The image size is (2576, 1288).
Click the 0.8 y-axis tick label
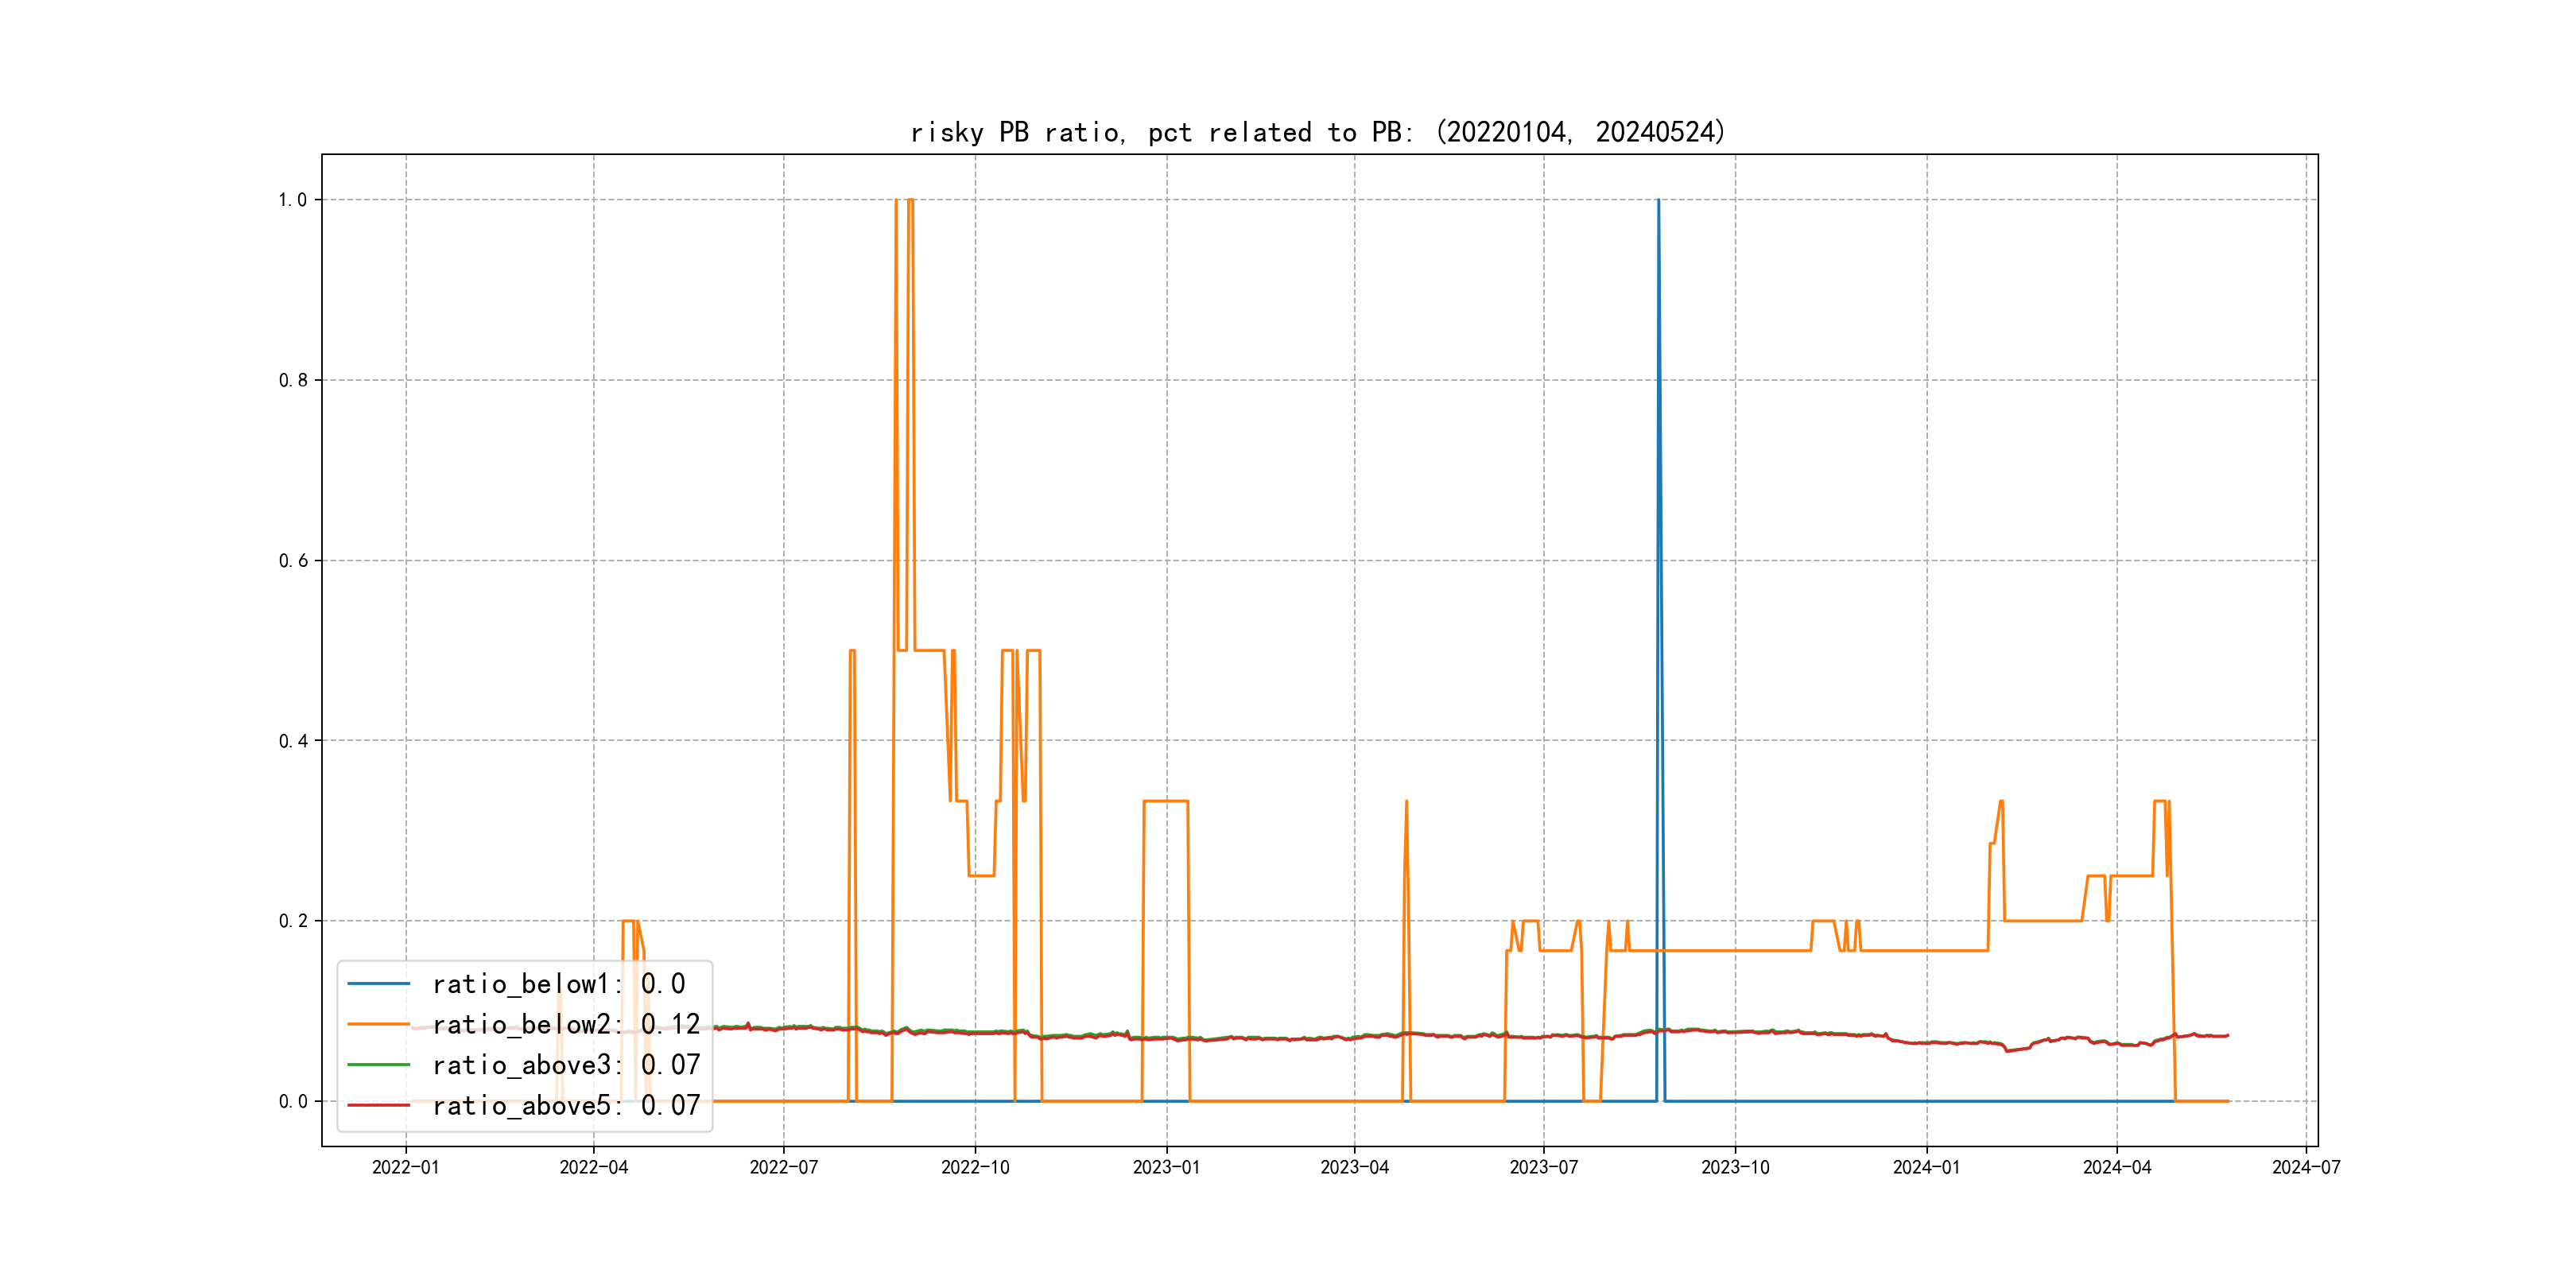coord(292,380)
